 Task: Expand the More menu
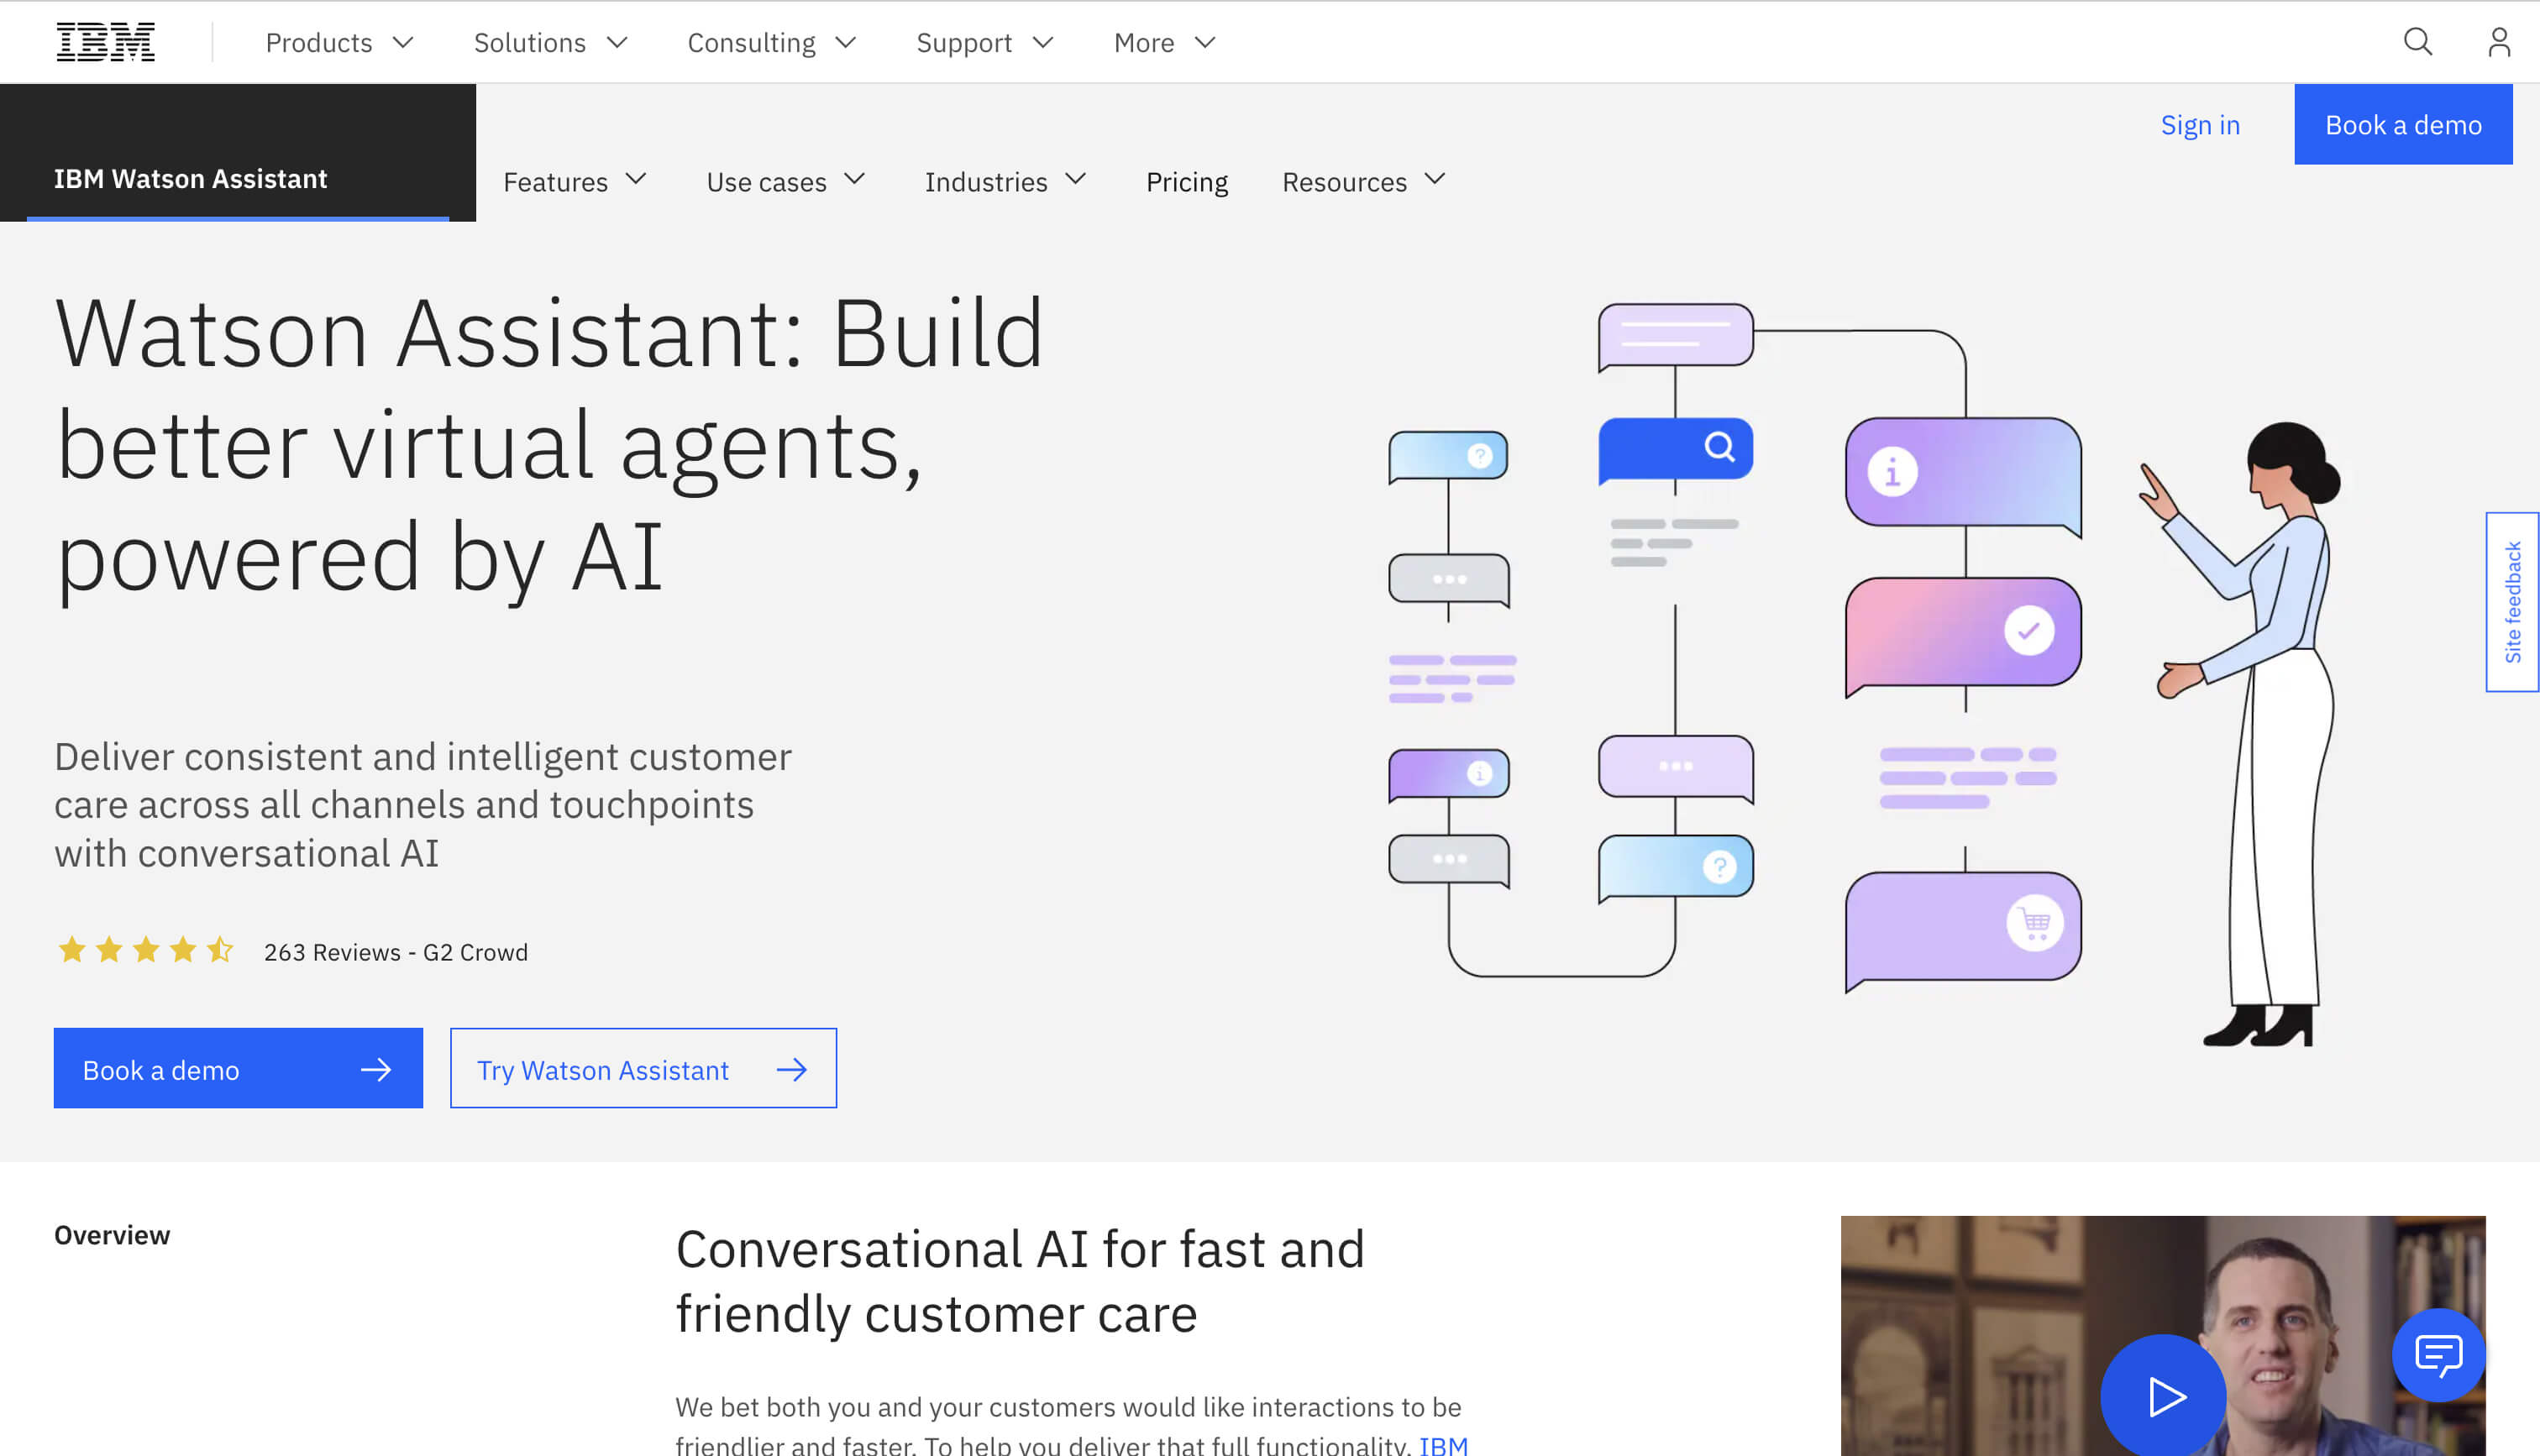(1165, 42)
